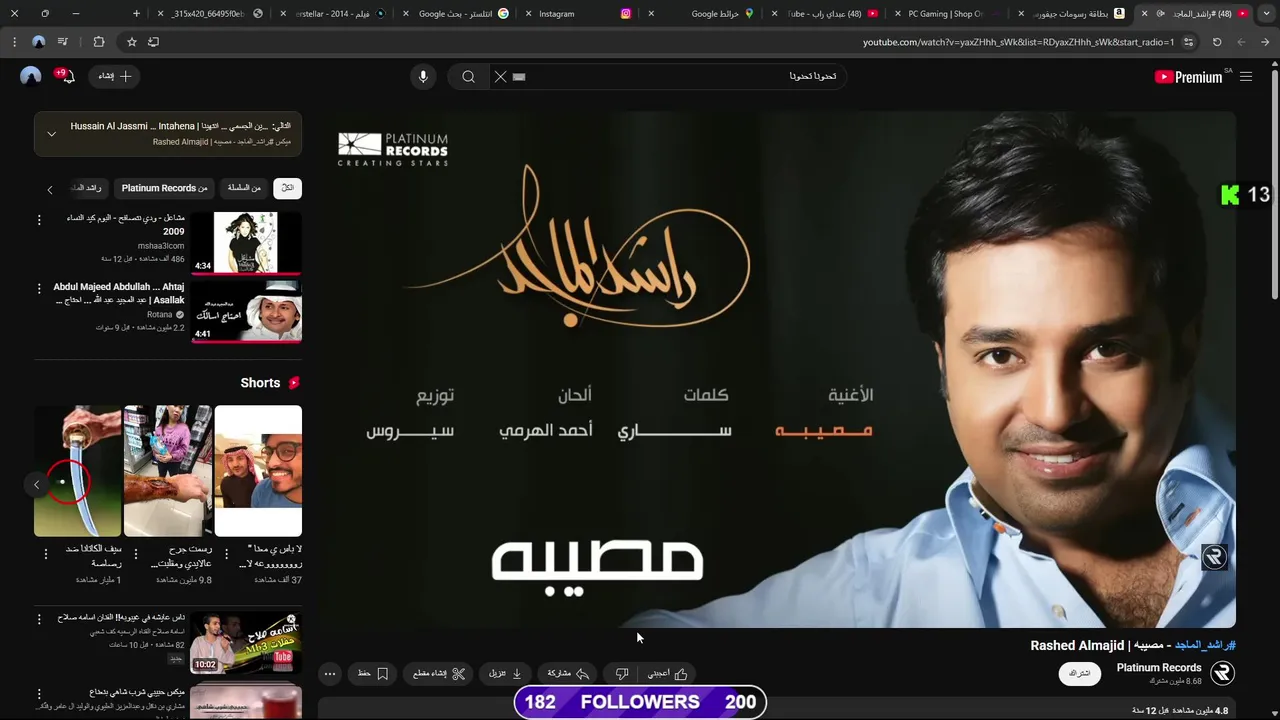The height and width of the screenshot is (720, 1280).
Task: Show more Shorts with carousel arrow
Action: (37, 485)
